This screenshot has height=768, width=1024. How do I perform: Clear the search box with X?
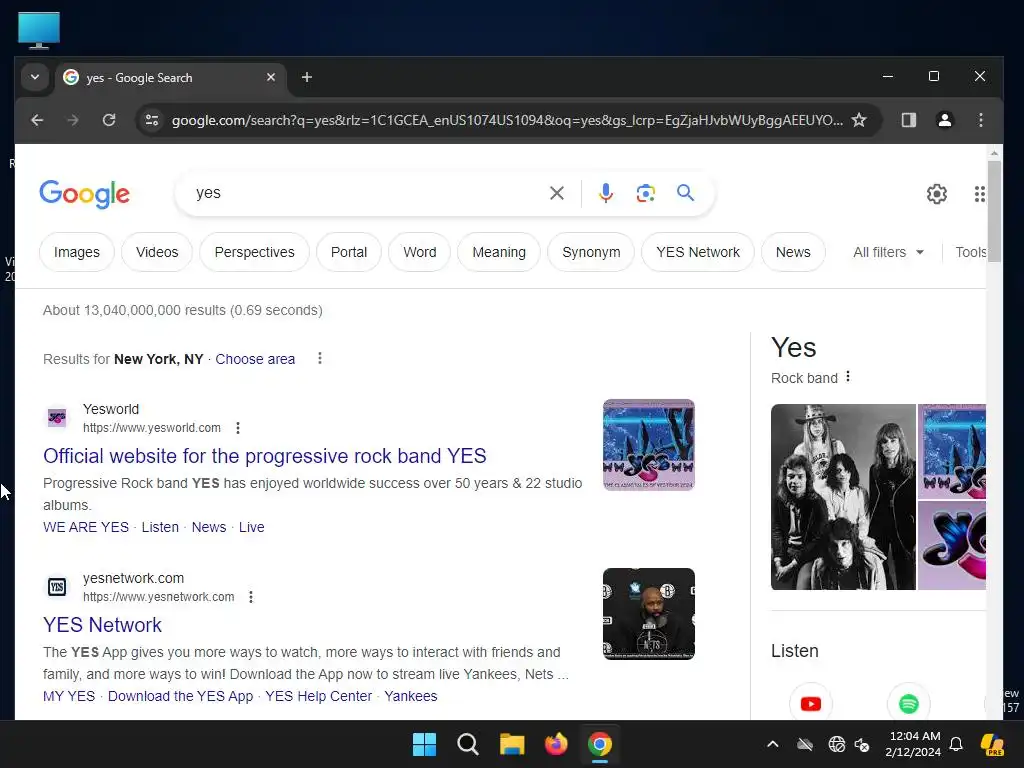click(x=556, y=193)
